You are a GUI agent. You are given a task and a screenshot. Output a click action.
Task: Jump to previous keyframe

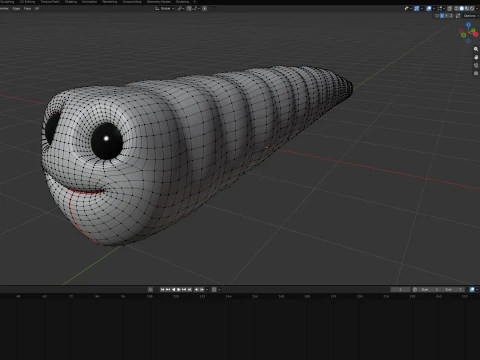pyautogui.click(x=168, y=290)
